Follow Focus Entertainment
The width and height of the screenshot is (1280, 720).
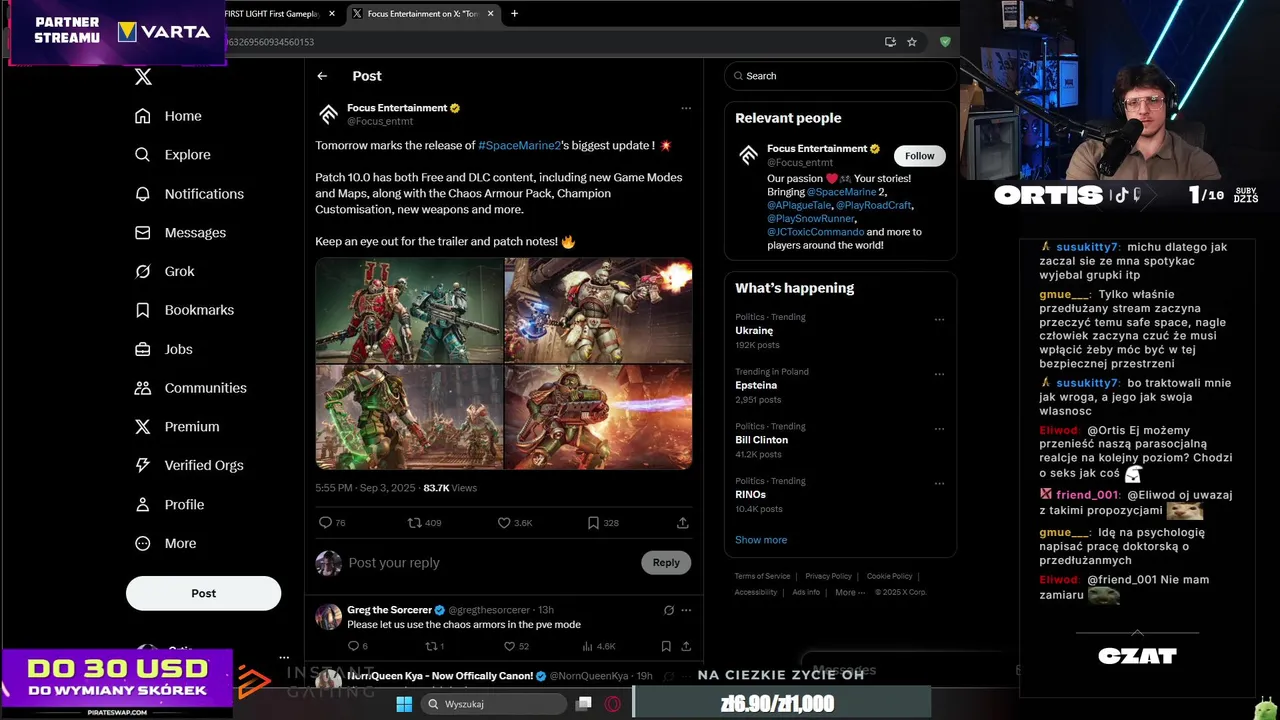click(x=919, y=156)
